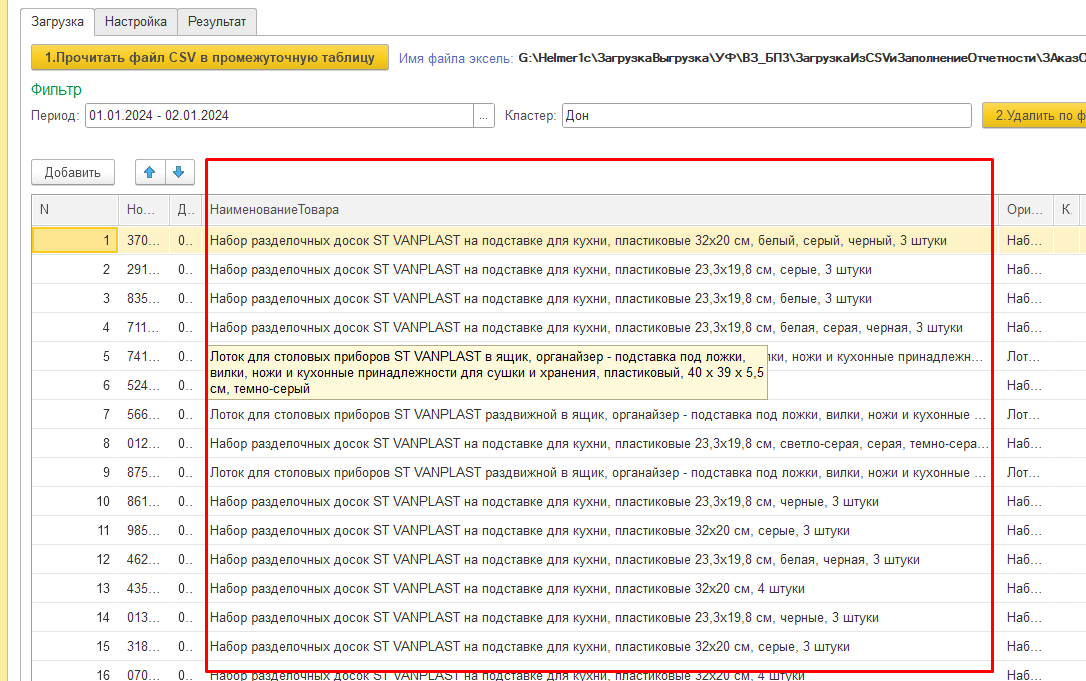The width and height of the screenshot is (1086, 681).
Task: Switch to the Результат tab
Action: [217, 21]
